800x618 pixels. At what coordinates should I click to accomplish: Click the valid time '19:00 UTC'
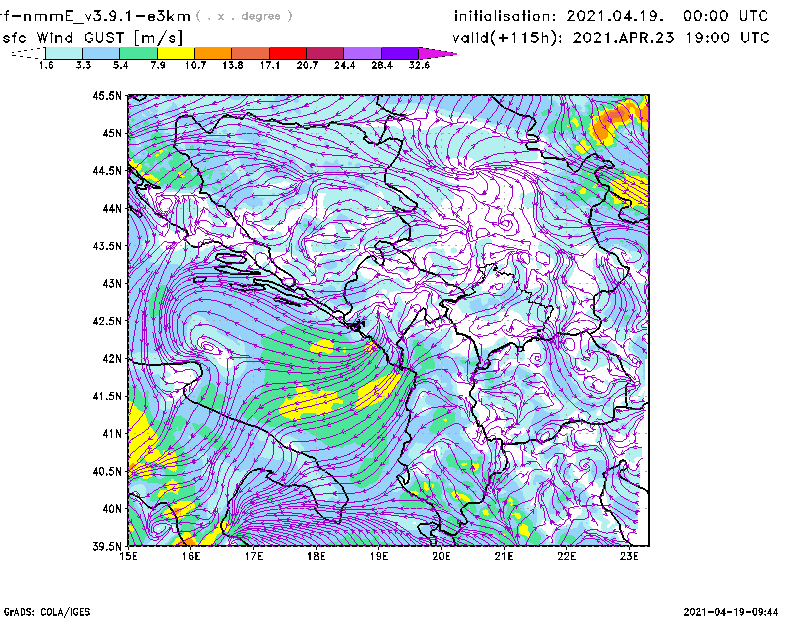[727, 38]
